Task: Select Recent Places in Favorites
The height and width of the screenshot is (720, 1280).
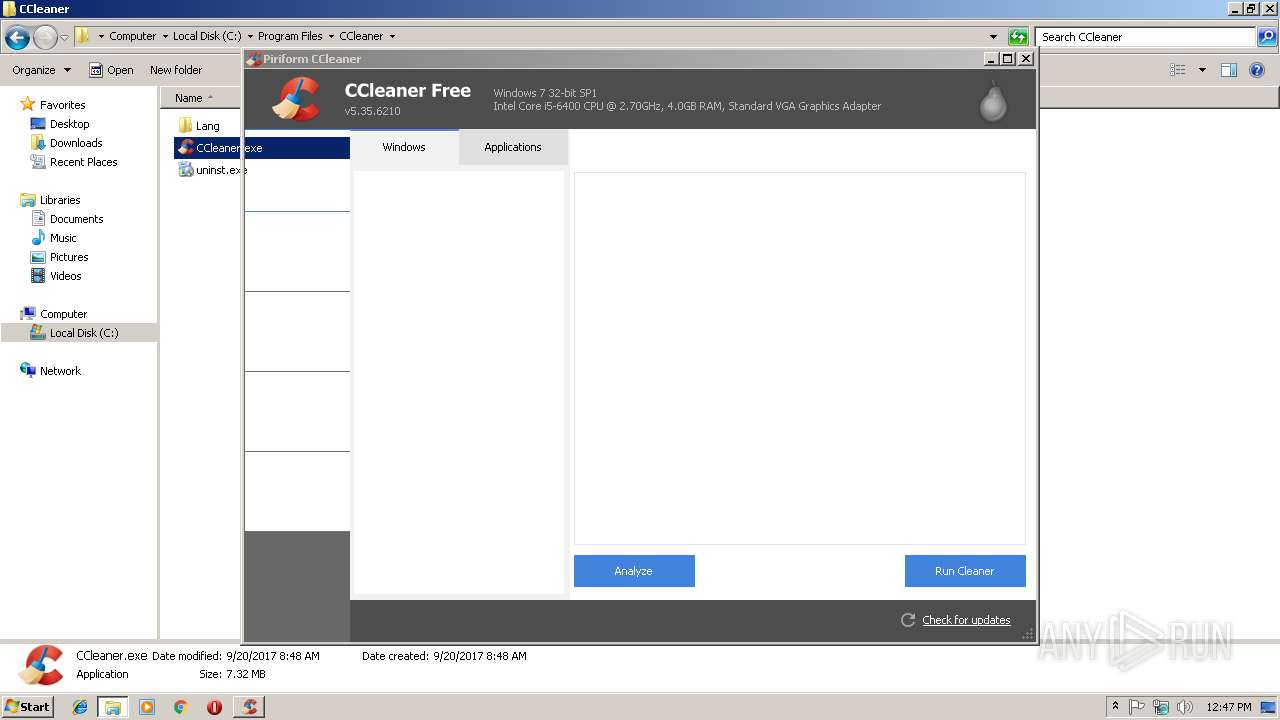Action: (x=83, y=162)
